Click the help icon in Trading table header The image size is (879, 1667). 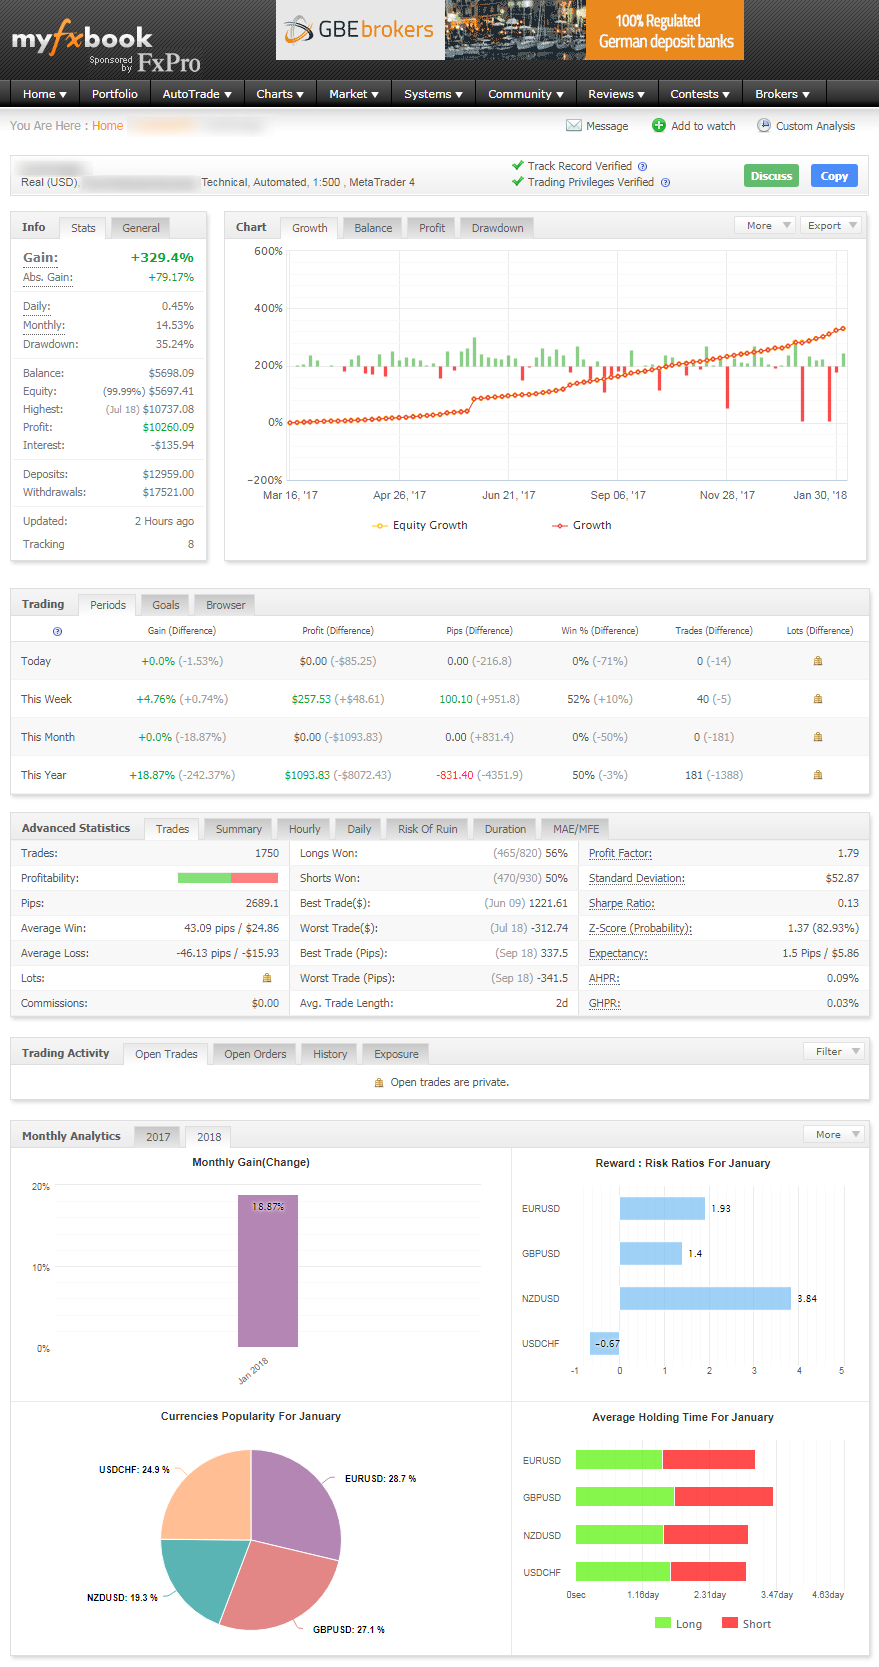(57, 631)
